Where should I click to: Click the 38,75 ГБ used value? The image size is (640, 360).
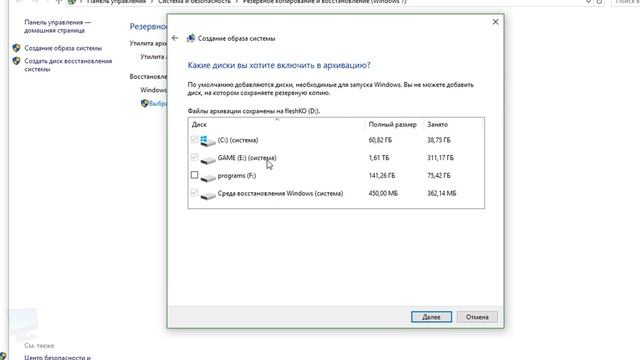[x=439, y=140]
